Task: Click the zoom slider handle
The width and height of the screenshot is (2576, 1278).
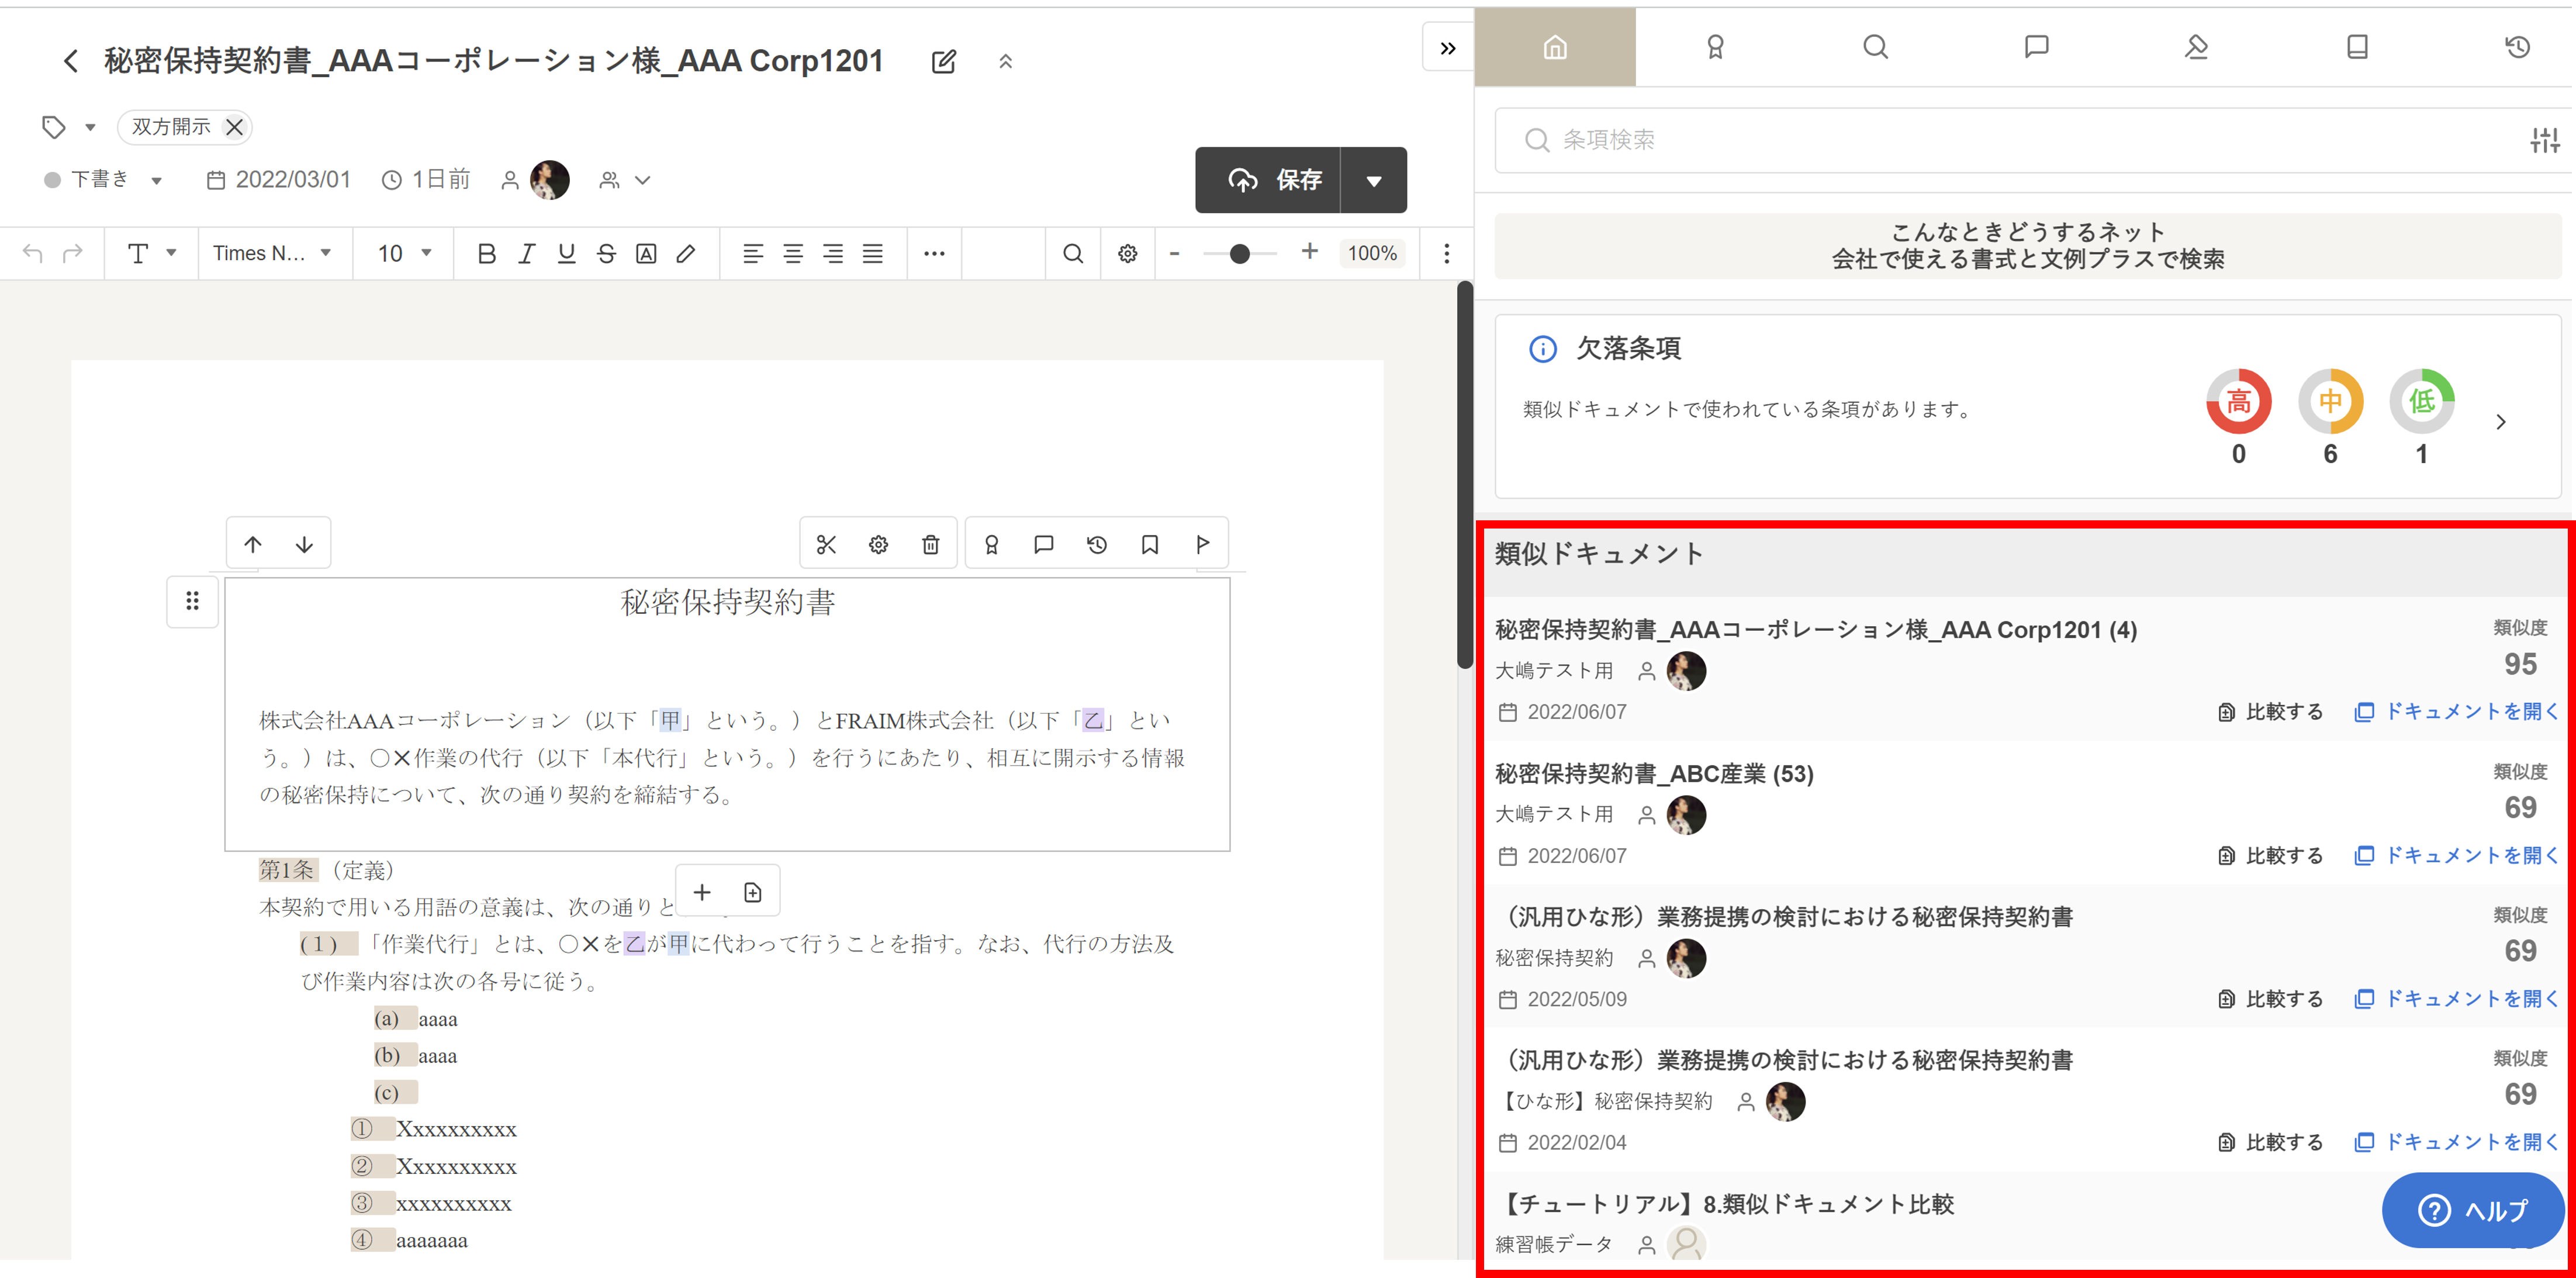Action: (1239, 254)
